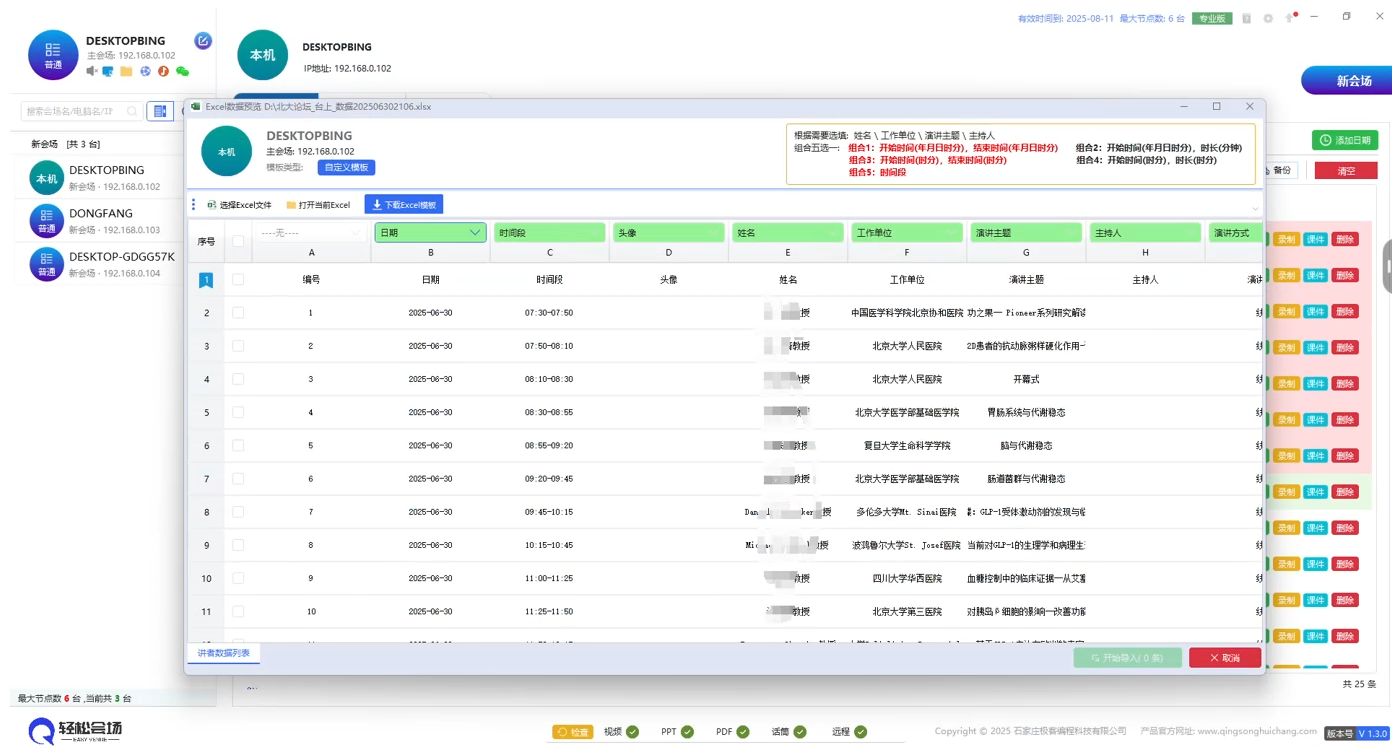Open the 姓名 dropdown over column E

[x=788, y=233]
